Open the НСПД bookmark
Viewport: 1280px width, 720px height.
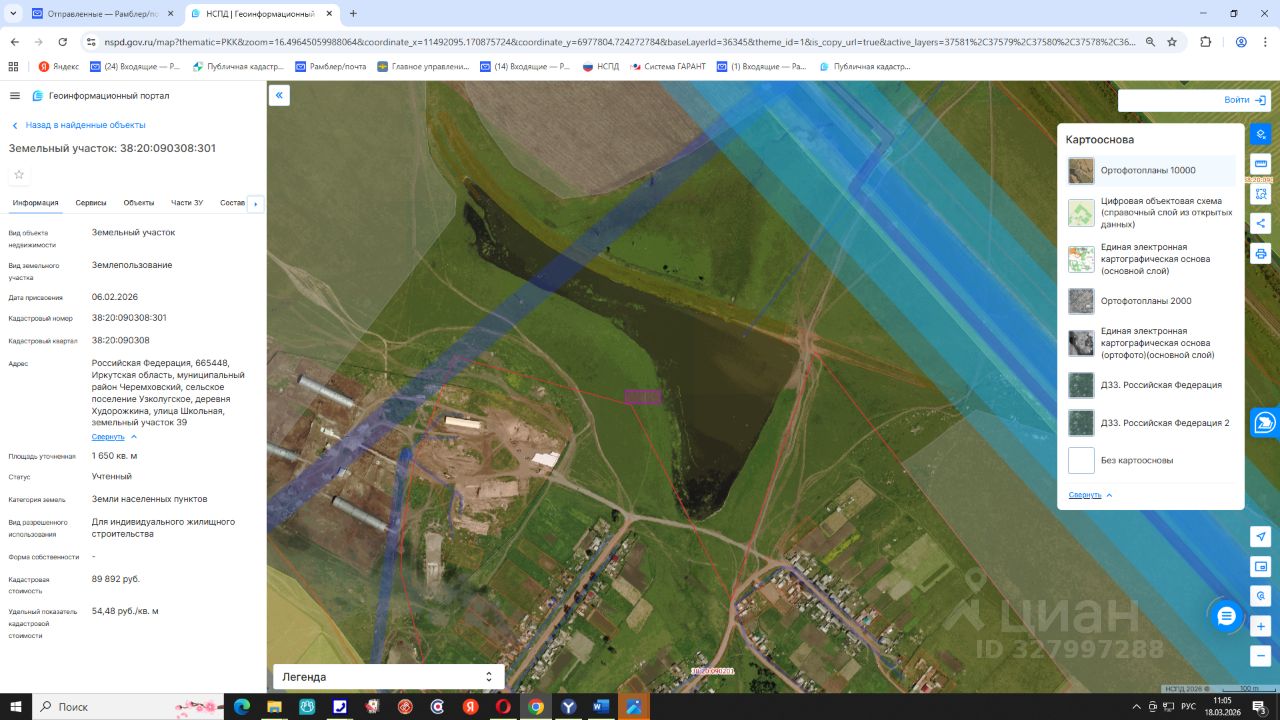click(600, 67)
